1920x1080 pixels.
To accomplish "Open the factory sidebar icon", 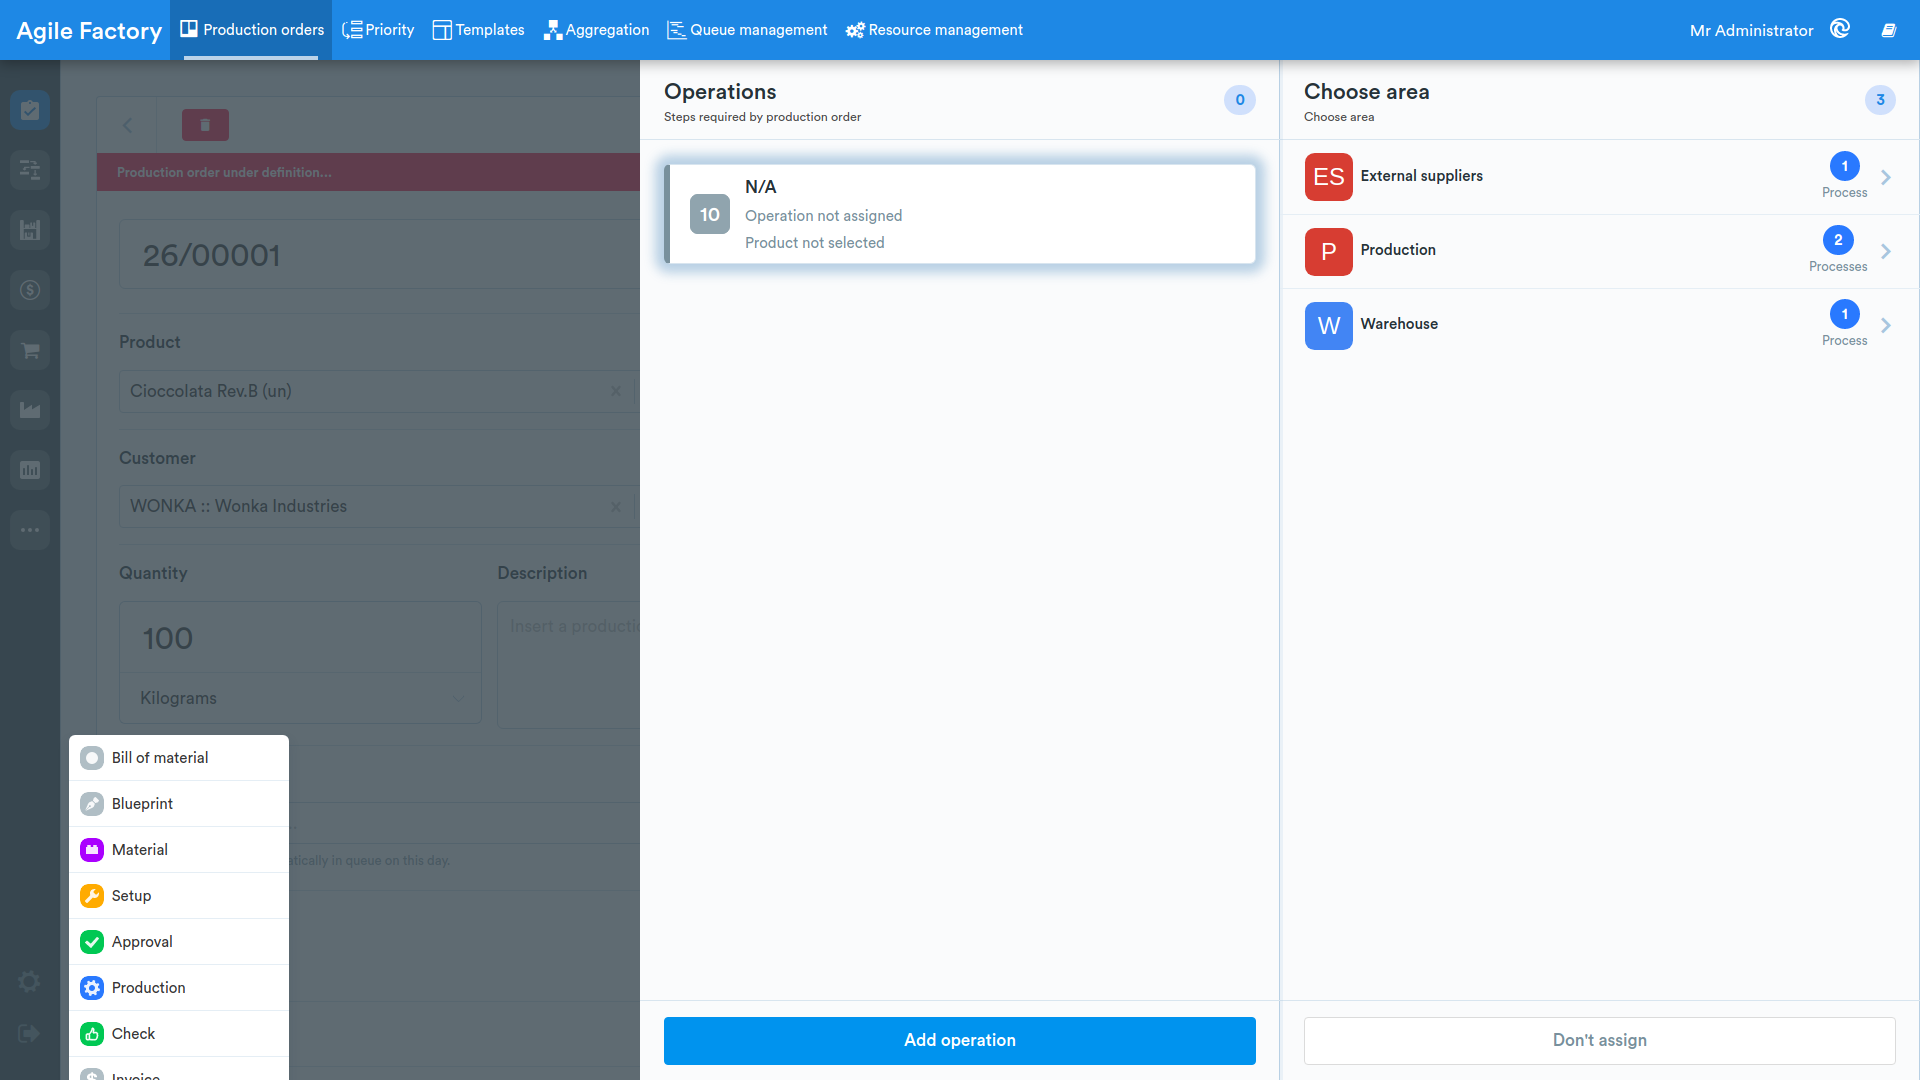I will [x=30, y=410].
